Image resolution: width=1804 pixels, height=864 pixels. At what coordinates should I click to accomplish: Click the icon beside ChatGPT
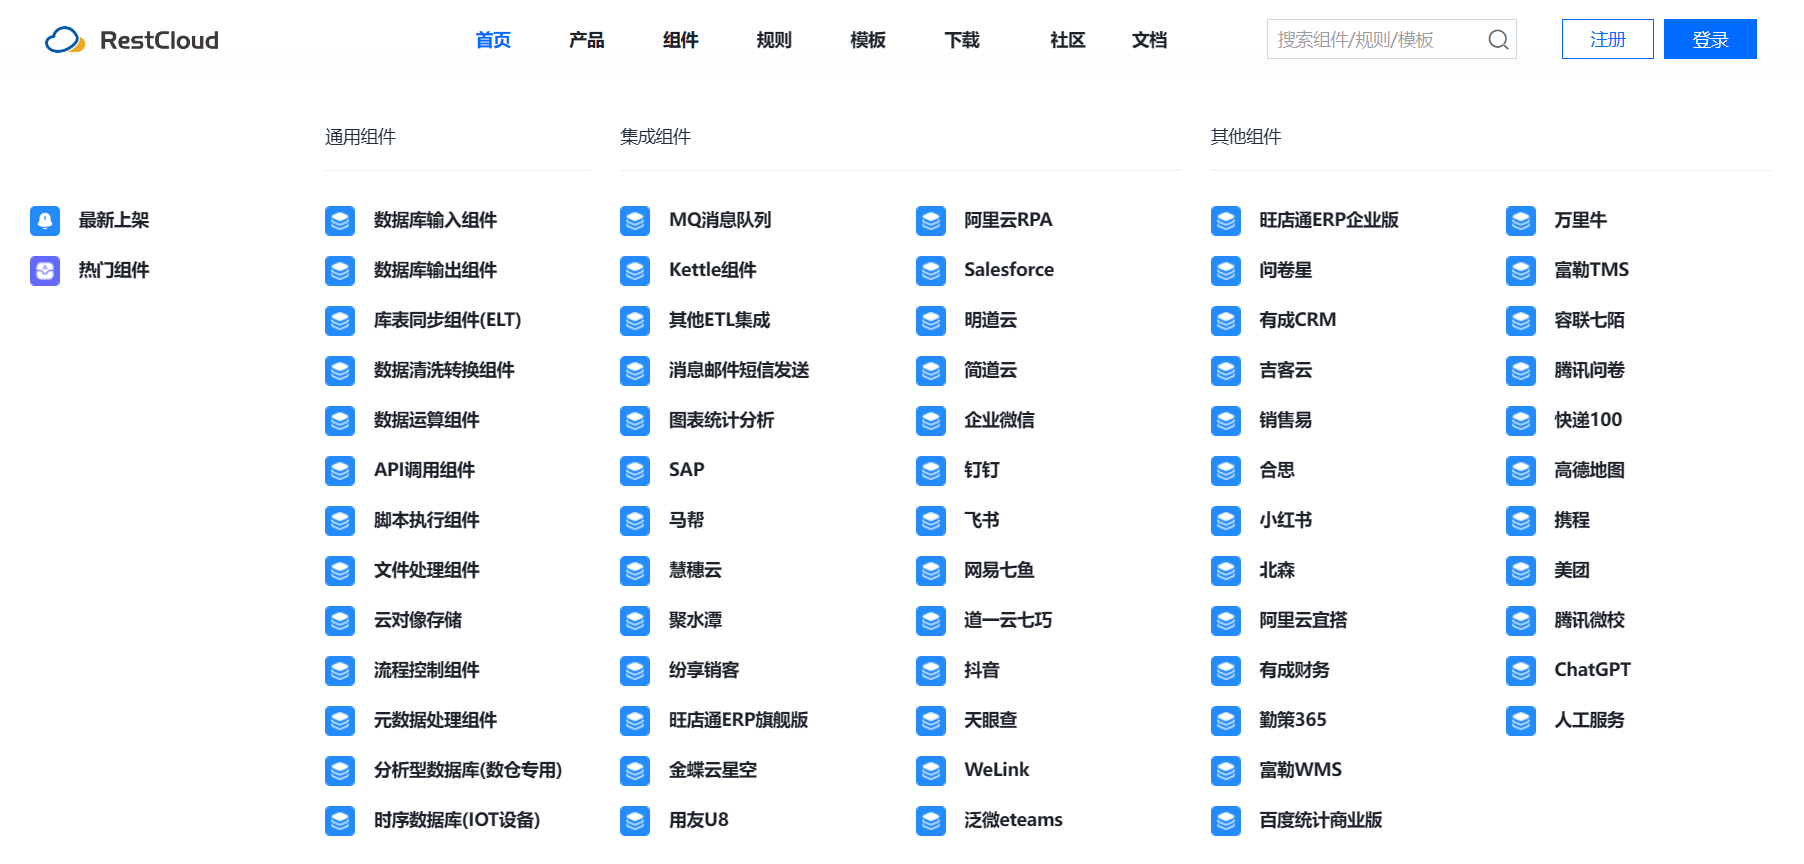1521,671
